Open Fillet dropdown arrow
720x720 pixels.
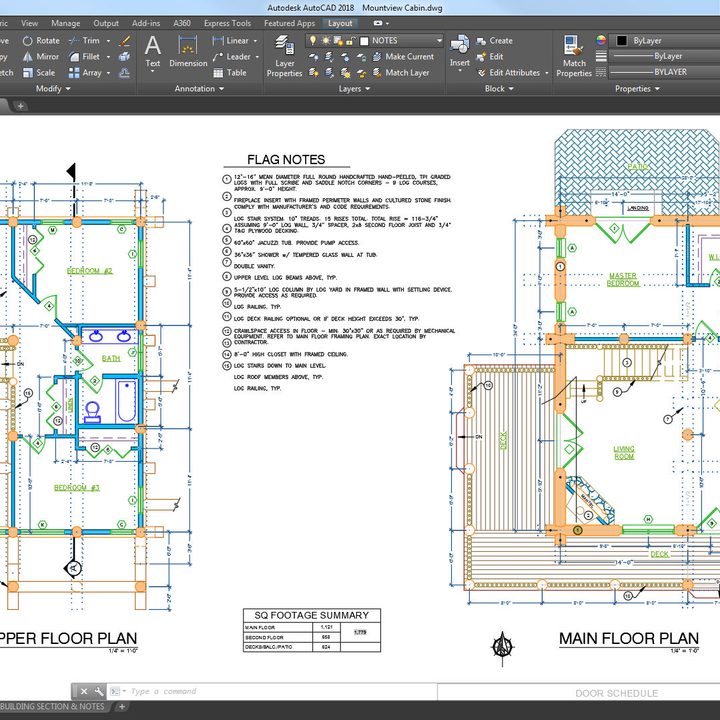pyautogui.click(x=108, y=57)
